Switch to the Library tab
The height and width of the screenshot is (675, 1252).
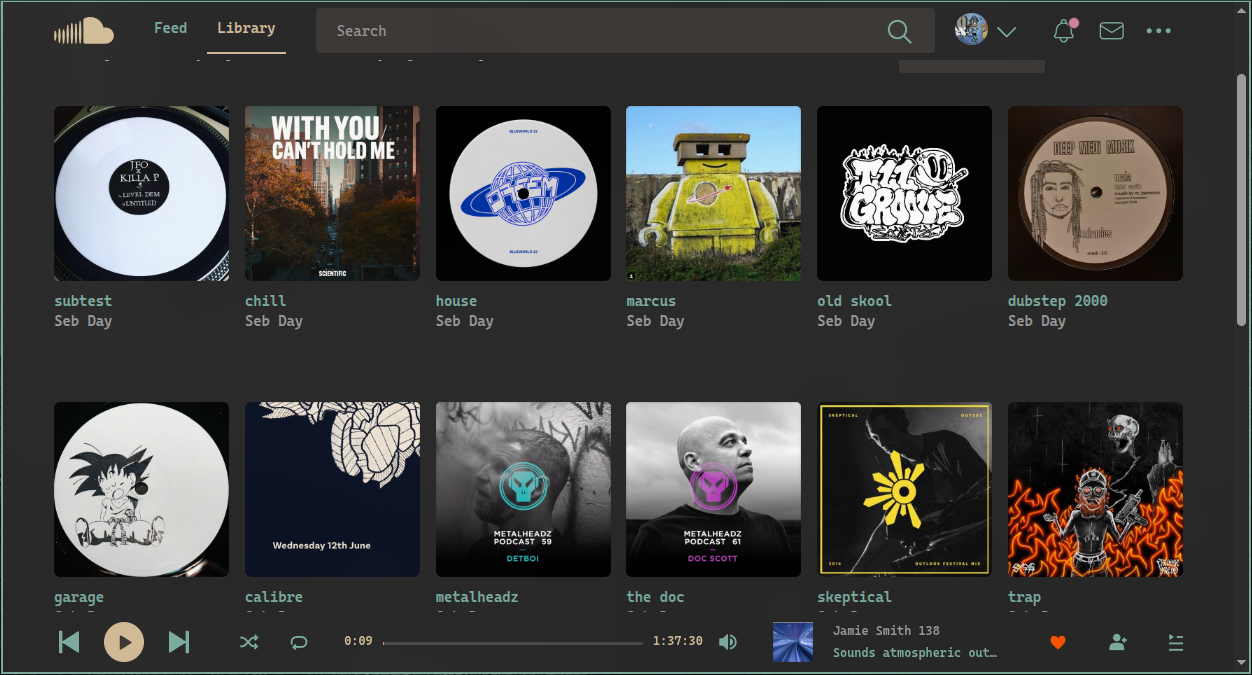[x=246, y=28]
